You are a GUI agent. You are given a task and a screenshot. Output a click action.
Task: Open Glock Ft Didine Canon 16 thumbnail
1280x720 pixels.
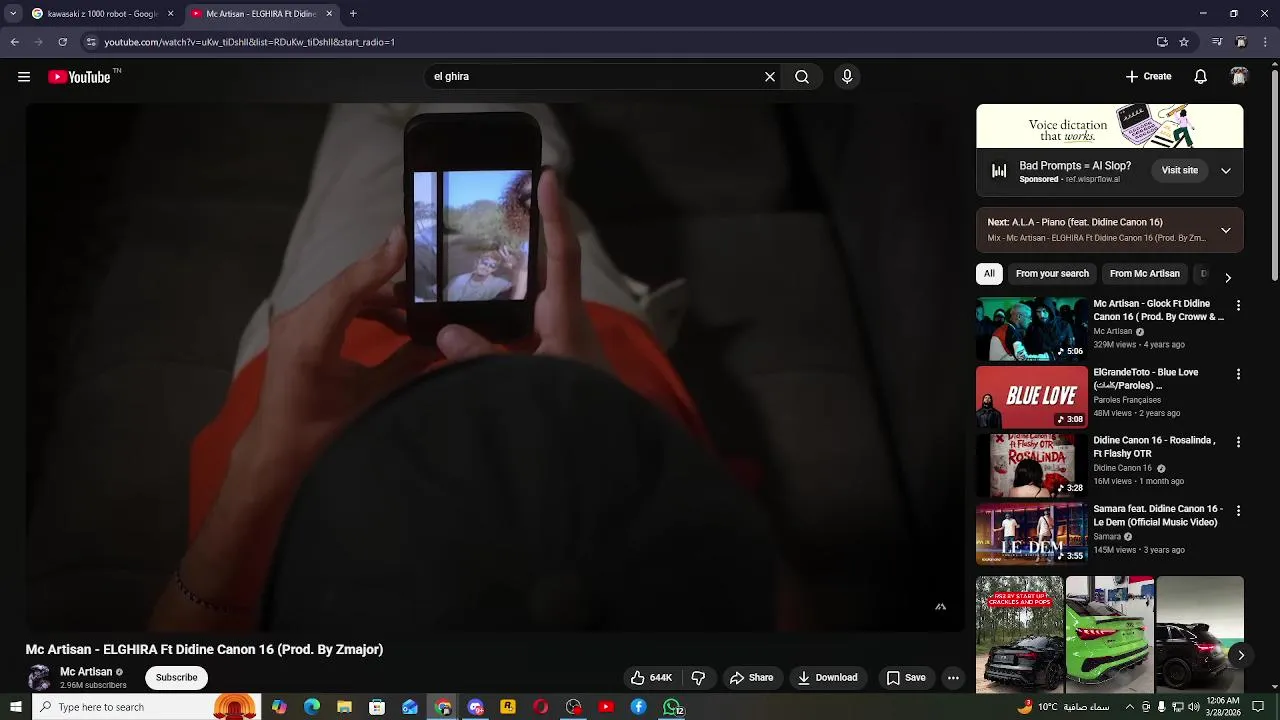(x=1031, y=328)
